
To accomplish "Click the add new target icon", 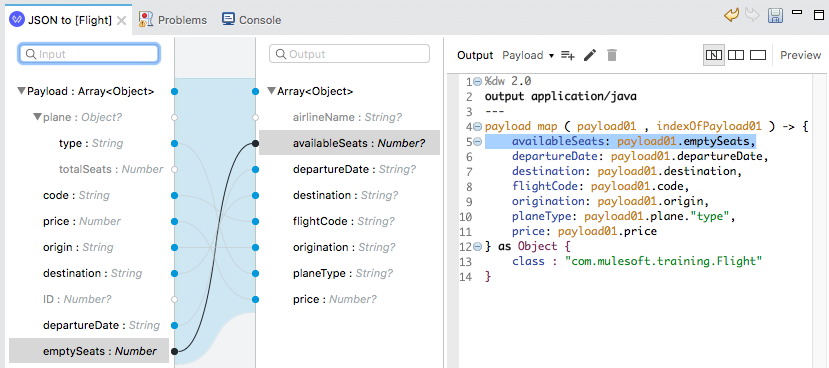I will tap(568, 55).
